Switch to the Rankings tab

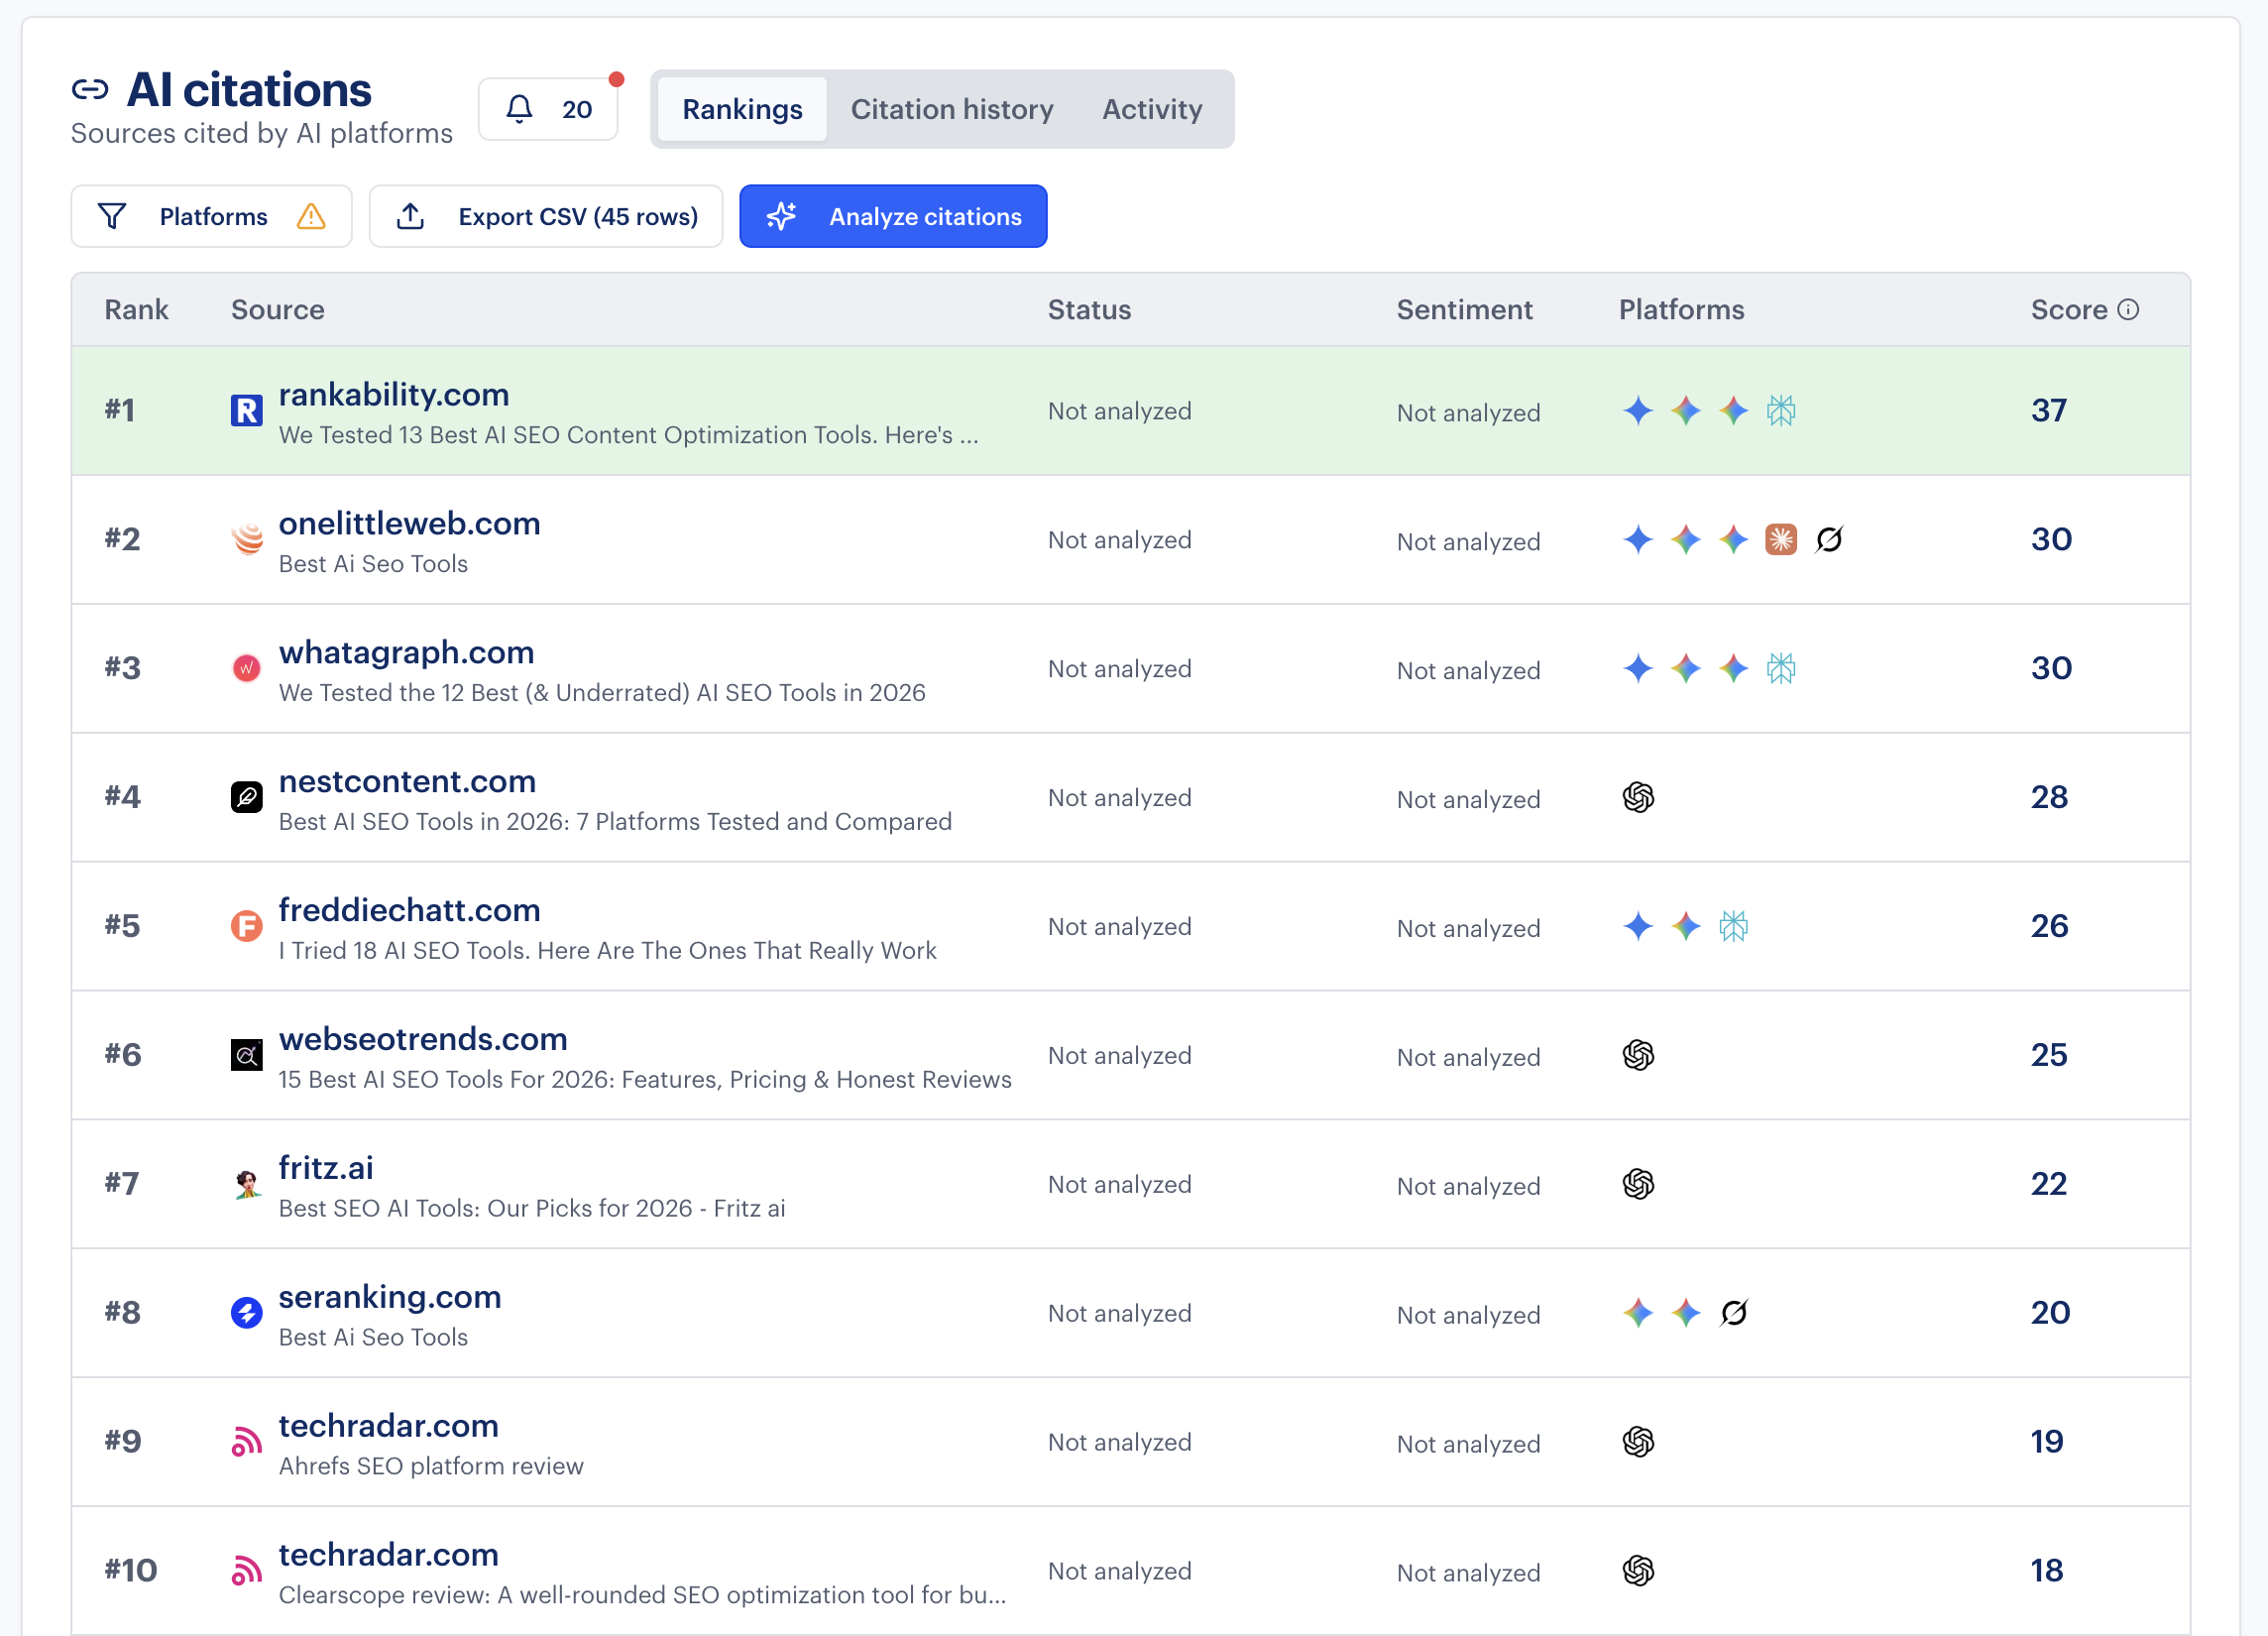click(x=742, y=109)
